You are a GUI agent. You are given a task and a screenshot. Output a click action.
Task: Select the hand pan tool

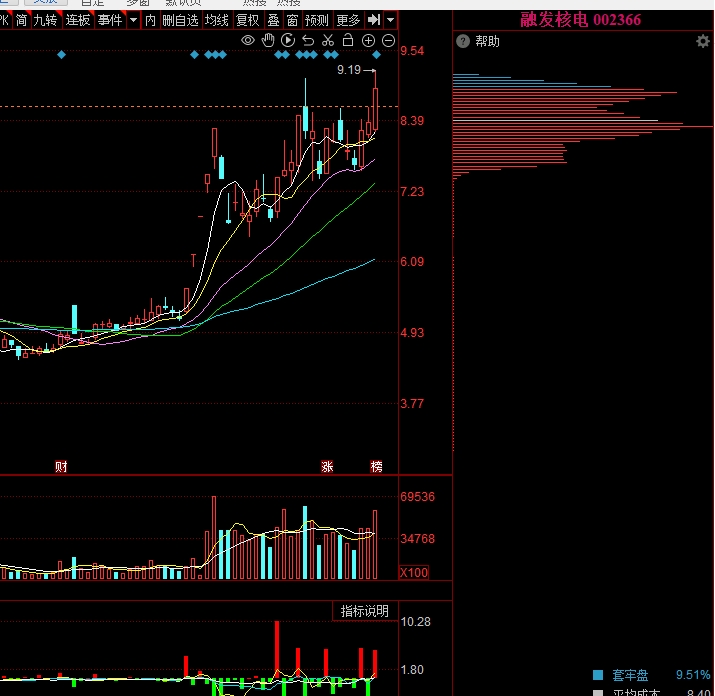click(268, 41)
